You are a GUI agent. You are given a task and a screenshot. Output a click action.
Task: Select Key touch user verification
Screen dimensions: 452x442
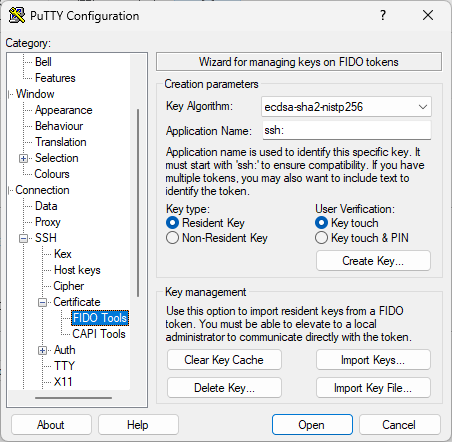click(x=321, y=223)
